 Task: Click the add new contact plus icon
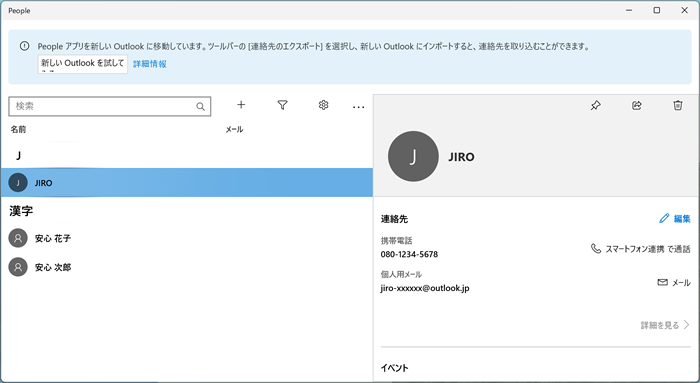tap(241, 105)
